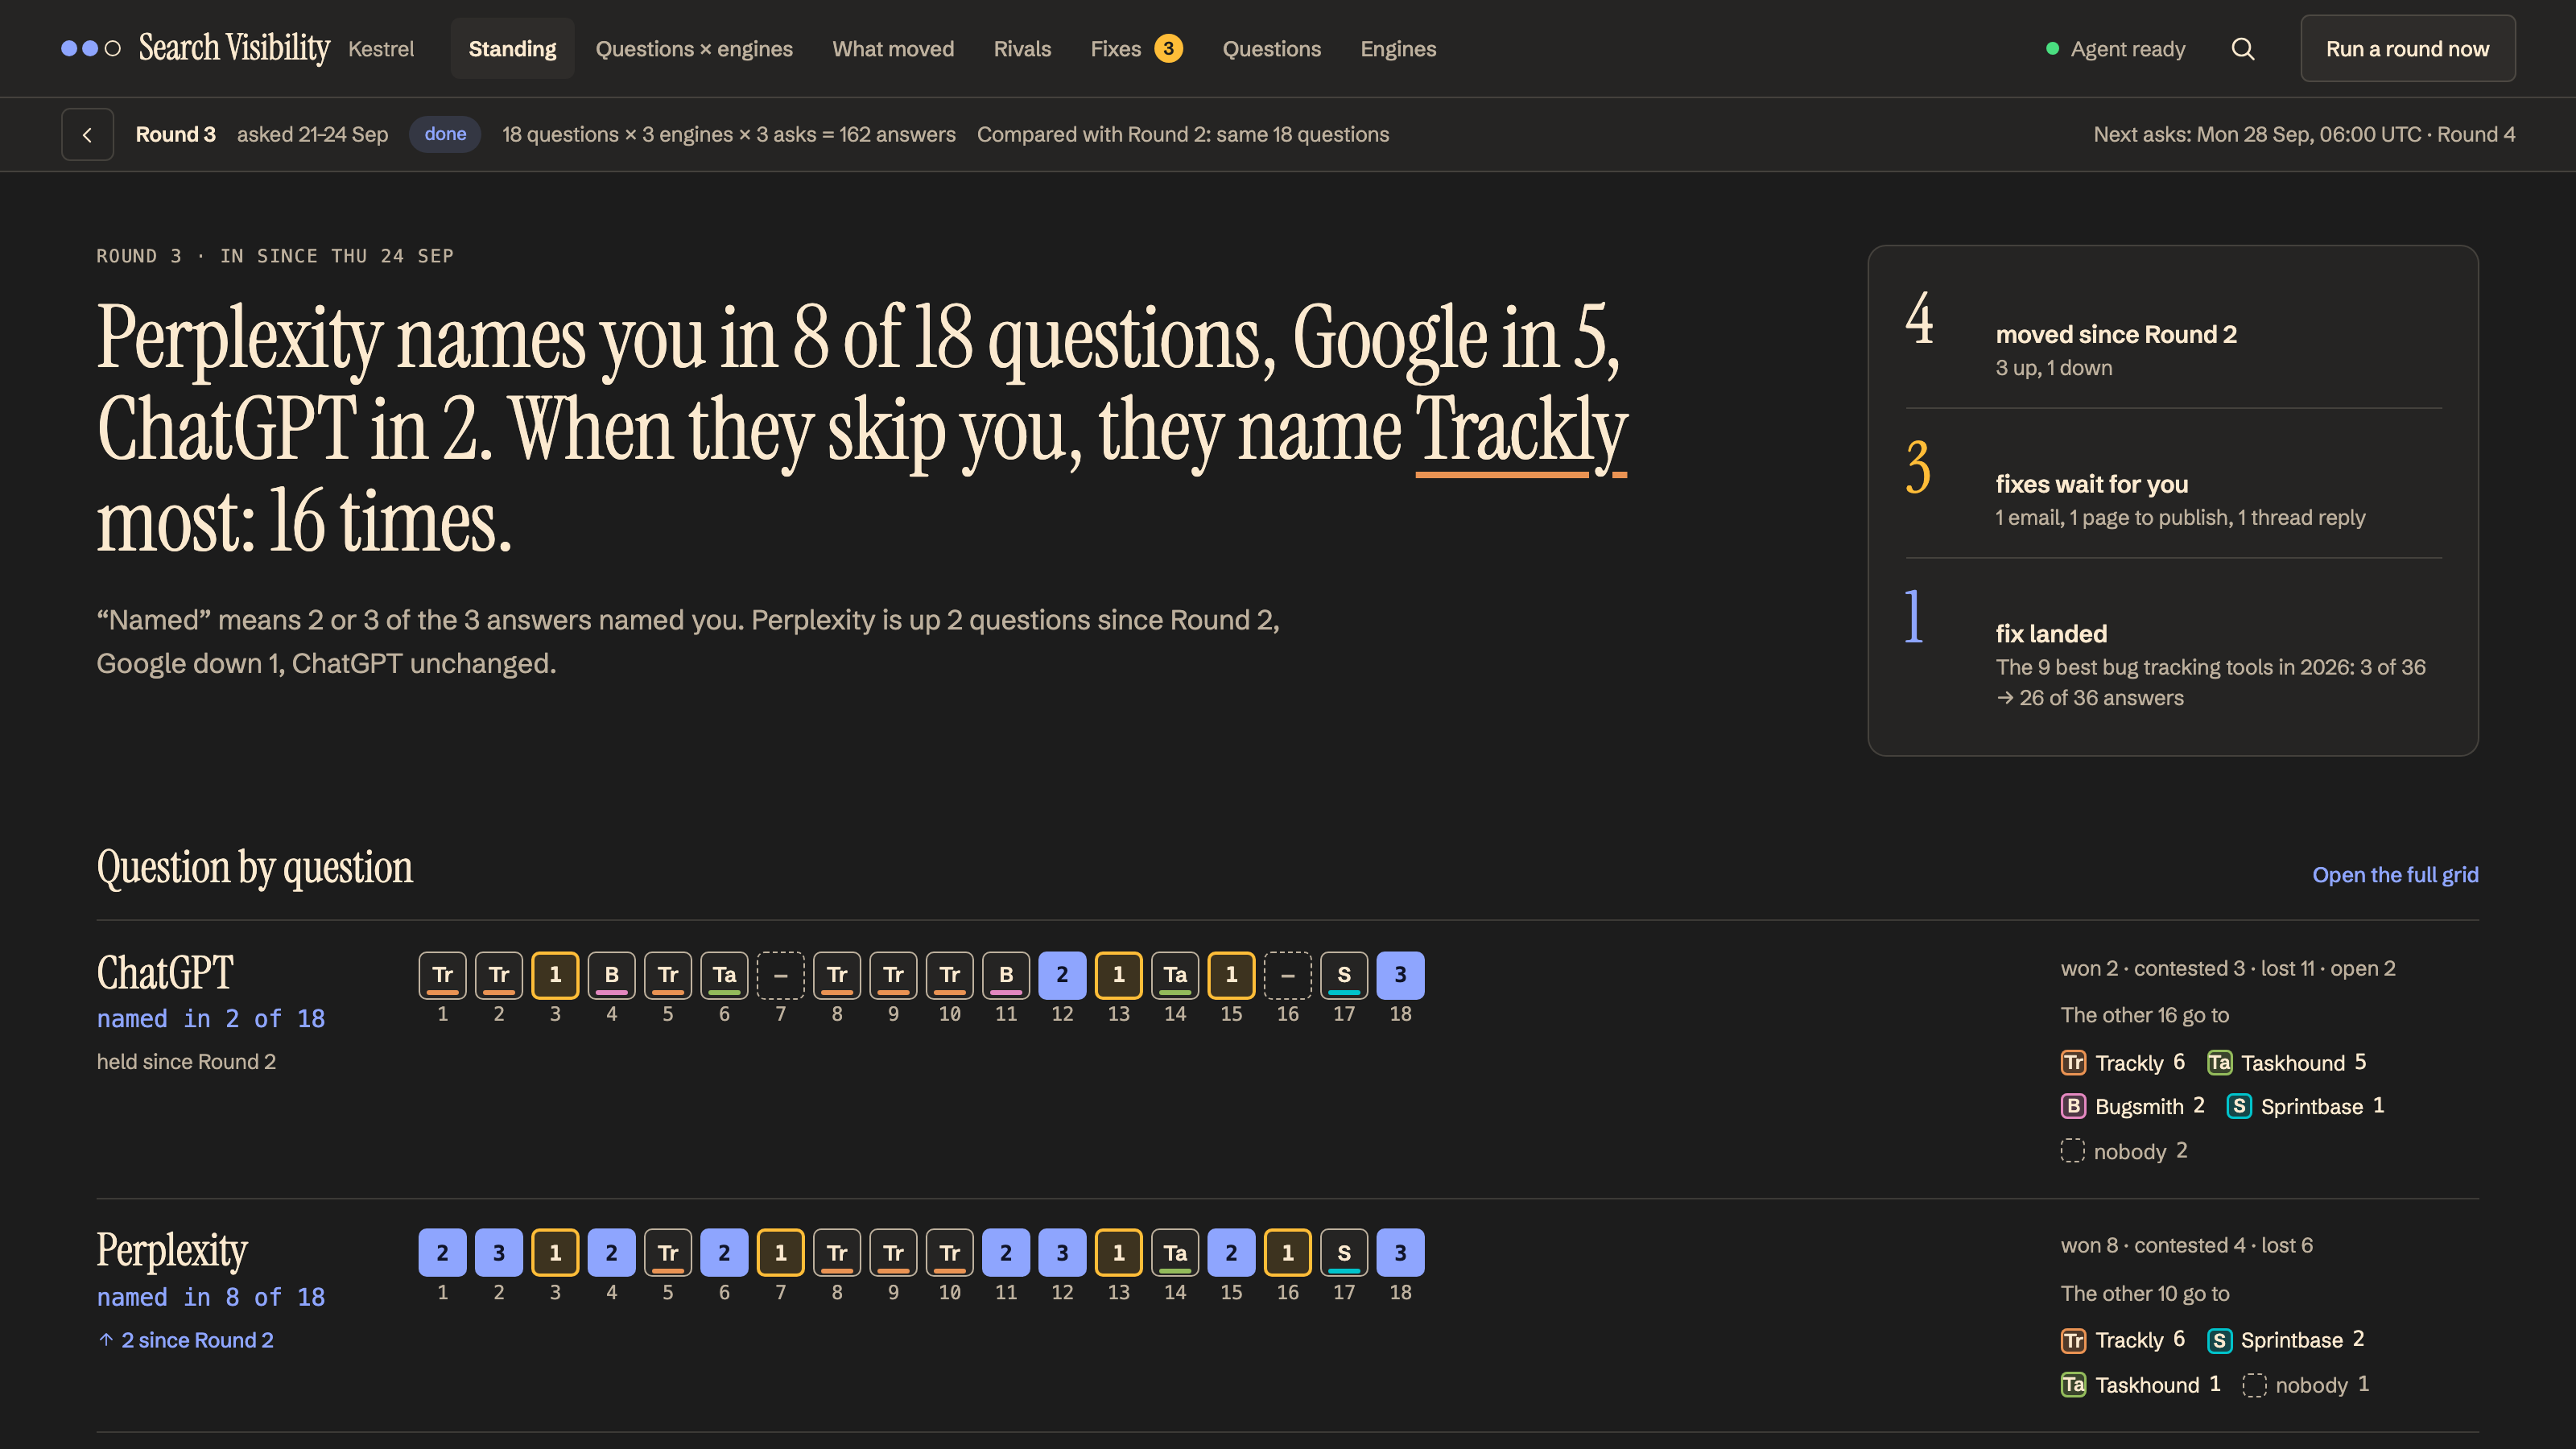
Task: Click 'won 2 · contested 3 · lost 11' text
Action: click(x=2228, y=968)
